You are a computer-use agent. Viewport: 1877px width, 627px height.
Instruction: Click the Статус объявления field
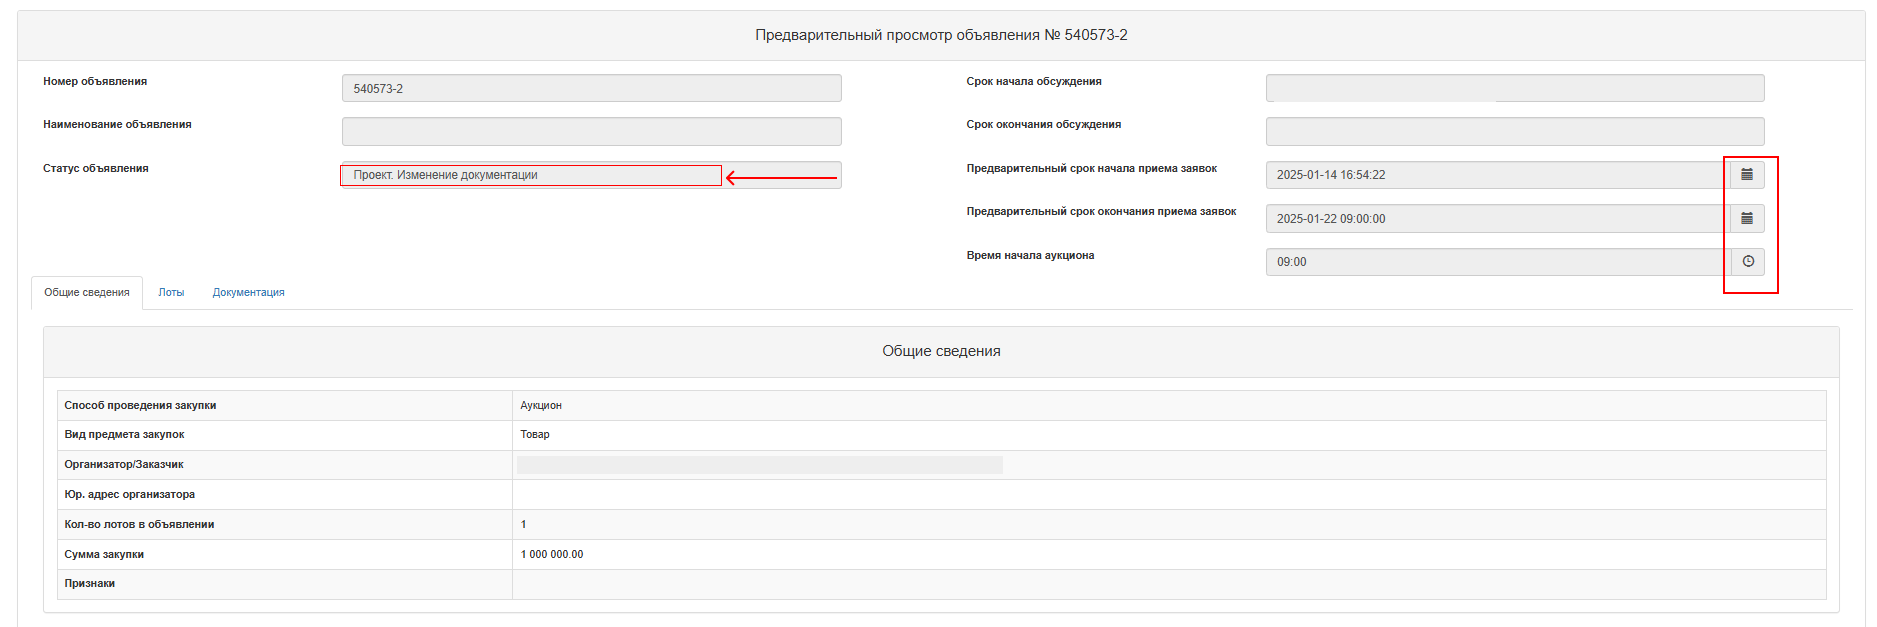(x=592, y=175)
